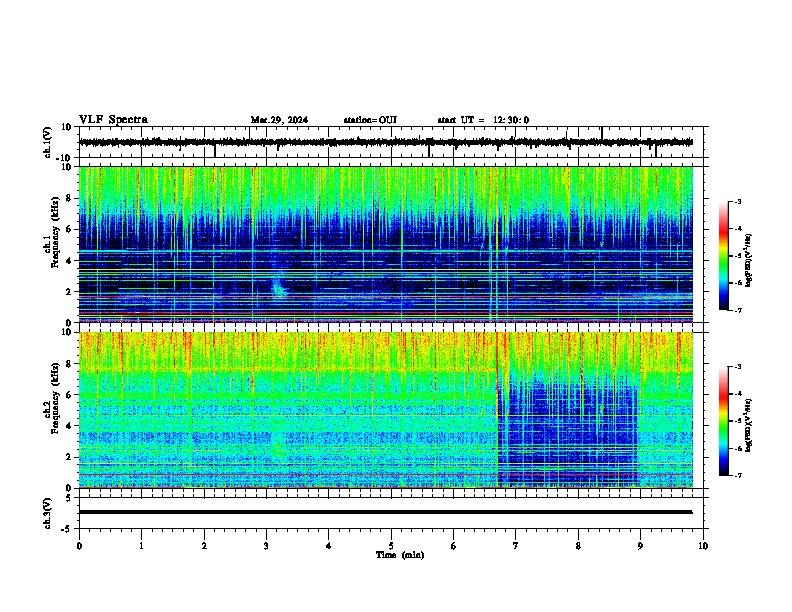Click the "Time (min)" x-axis label
Screen dimensions: 792x612
[400, 555]
